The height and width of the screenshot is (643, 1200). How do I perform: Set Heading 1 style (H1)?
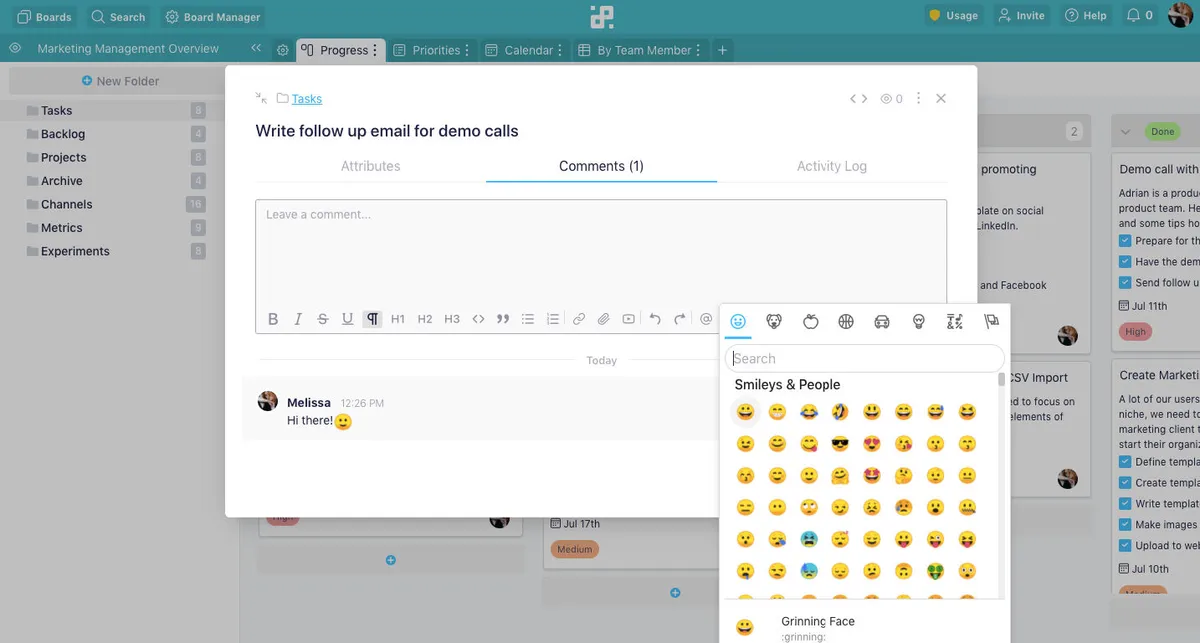point(398,319)
